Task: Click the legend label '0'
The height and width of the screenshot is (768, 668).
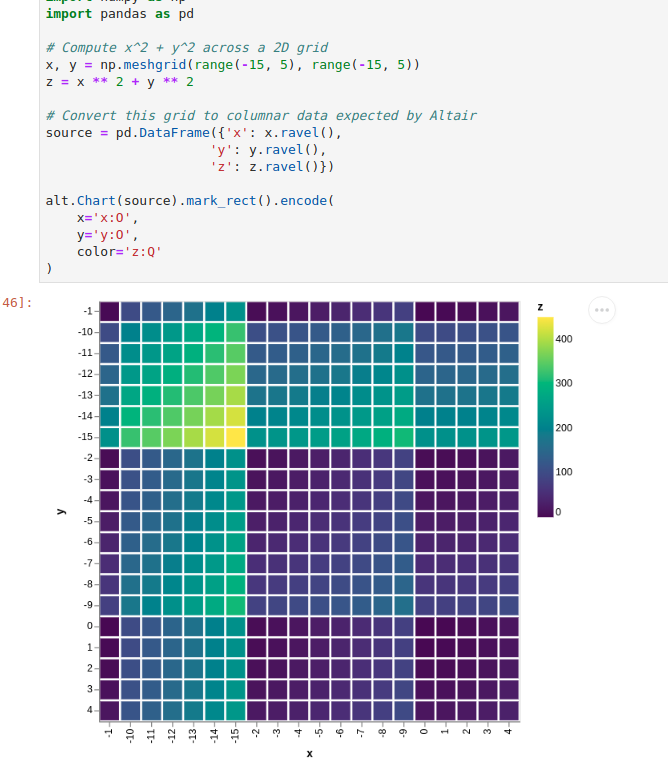Action: pos(558,512)
